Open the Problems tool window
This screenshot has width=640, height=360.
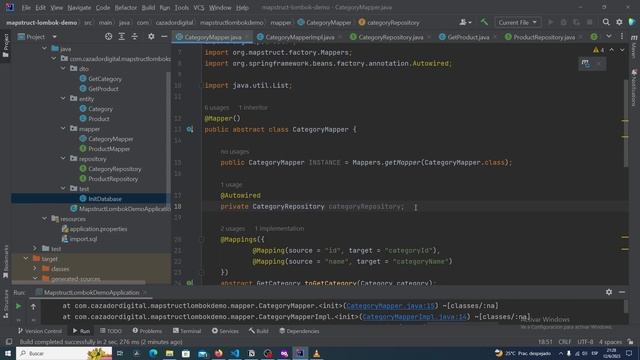[x=147, y=331]
